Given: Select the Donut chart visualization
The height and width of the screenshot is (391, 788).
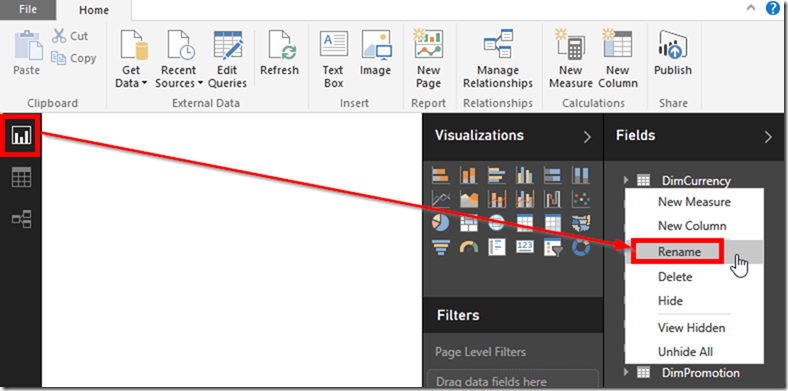Looking at the screenshot, I should (x=581, y=247).
